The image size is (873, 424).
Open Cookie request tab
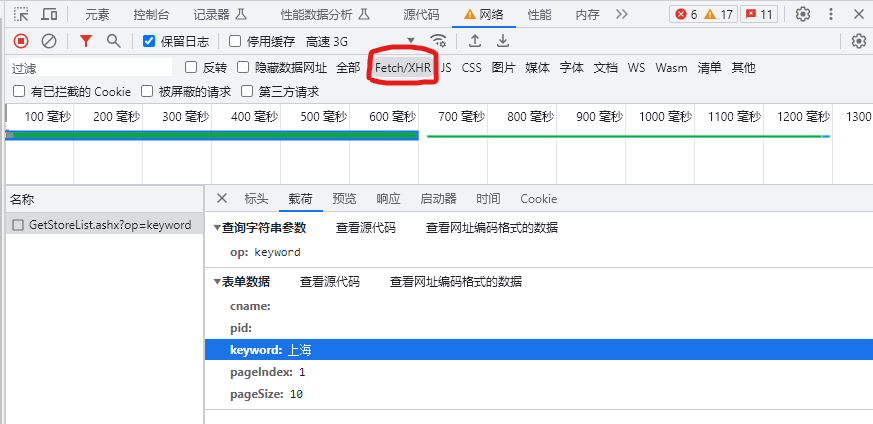pos(538,199)
